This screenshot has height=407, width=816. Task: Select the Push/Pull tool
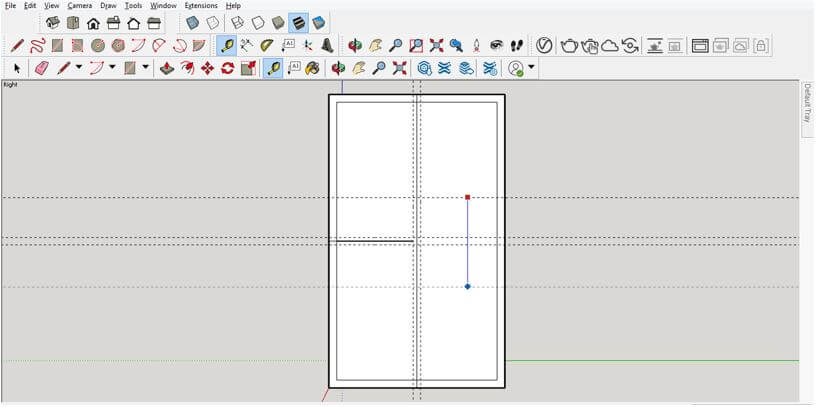[x=167, y=68]
